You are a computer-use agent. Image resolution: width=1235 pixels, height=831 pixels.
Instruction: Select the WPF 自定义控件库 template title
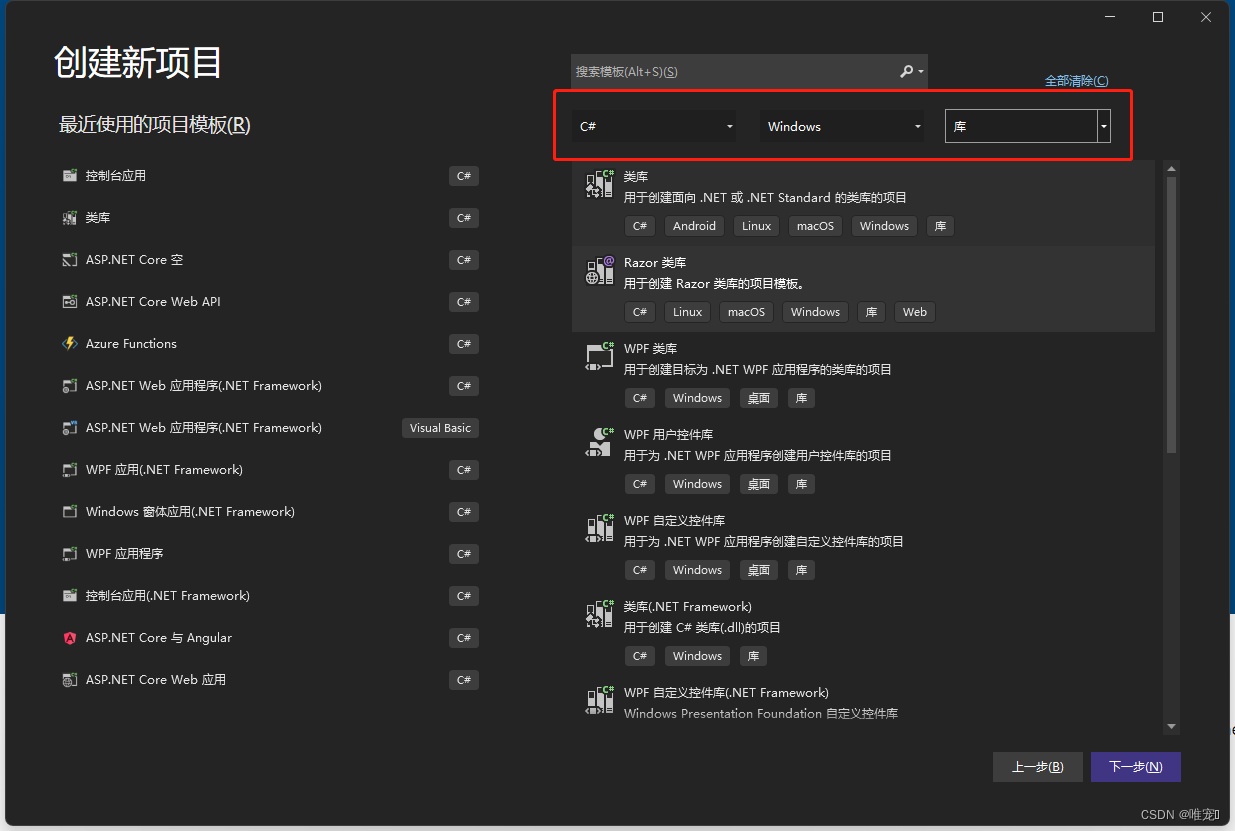(675, 520)
